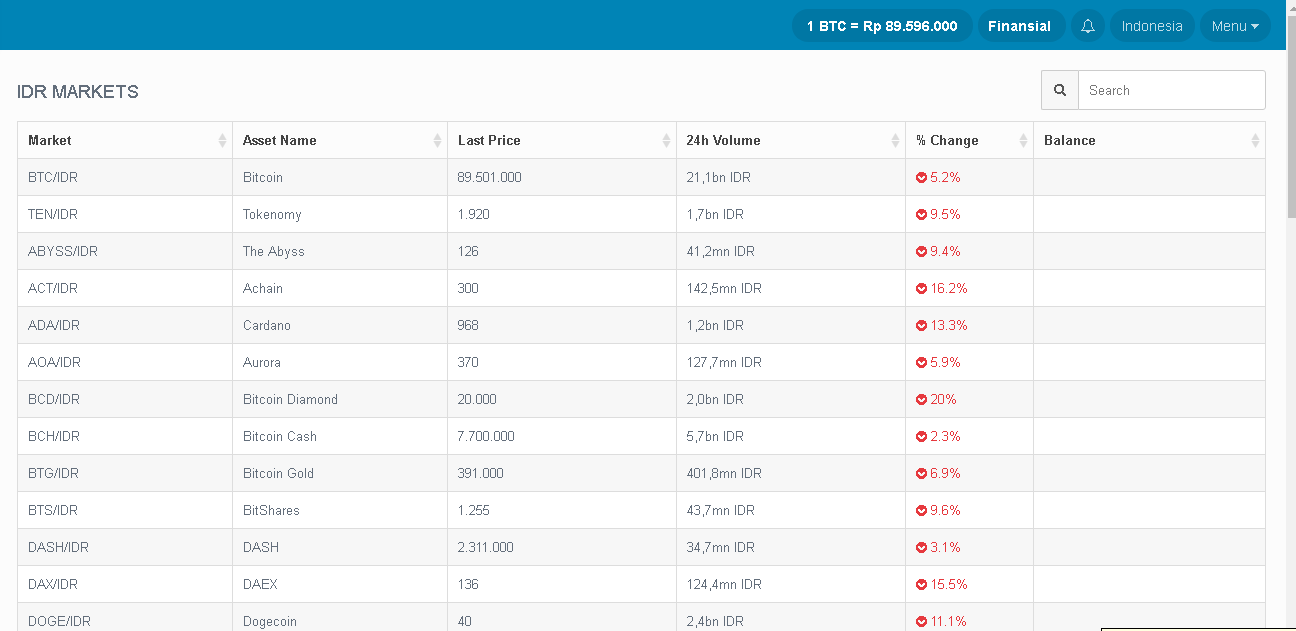
Task: Click the 7.700.000 last price value
Action: [x=486, y=436]
